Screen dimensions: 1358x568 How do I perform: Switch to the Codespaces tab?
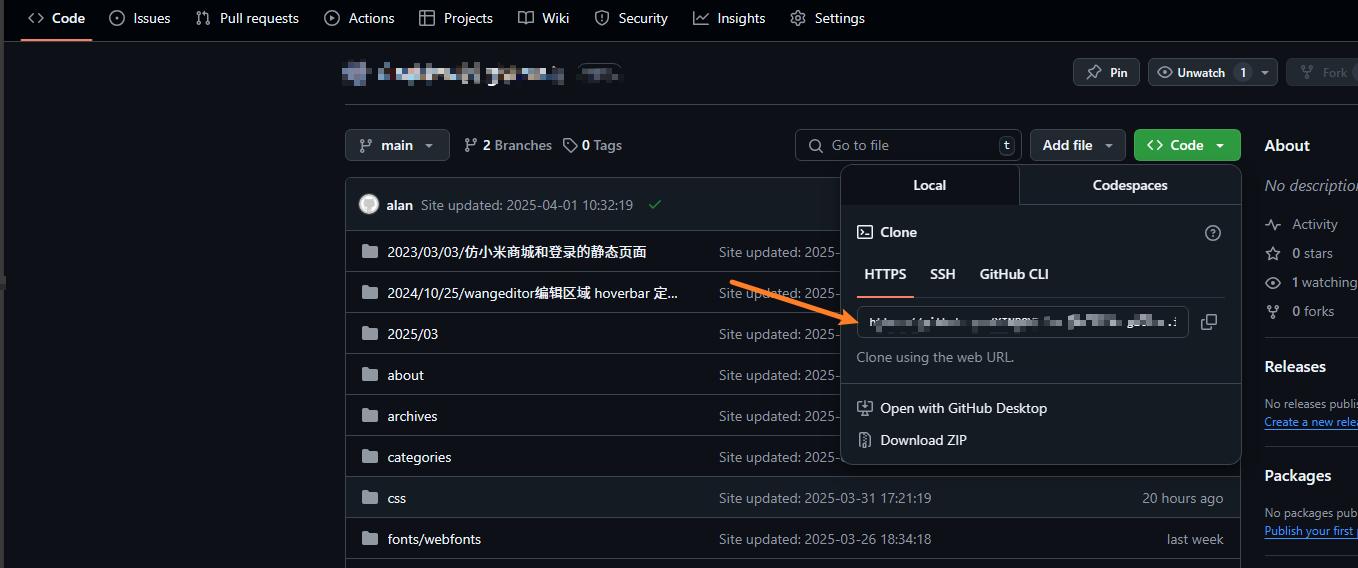coord(1130,185)
